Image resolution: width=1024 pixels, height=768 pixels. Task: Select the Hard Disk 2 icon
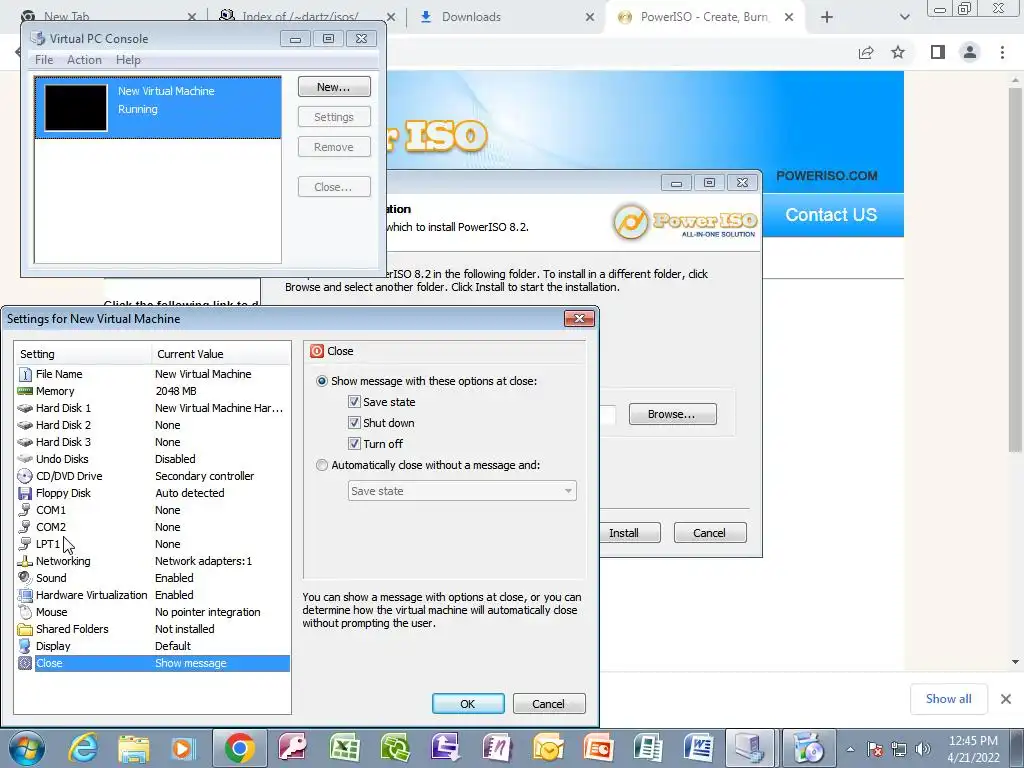pyautogui.click(x=25, y=425)
